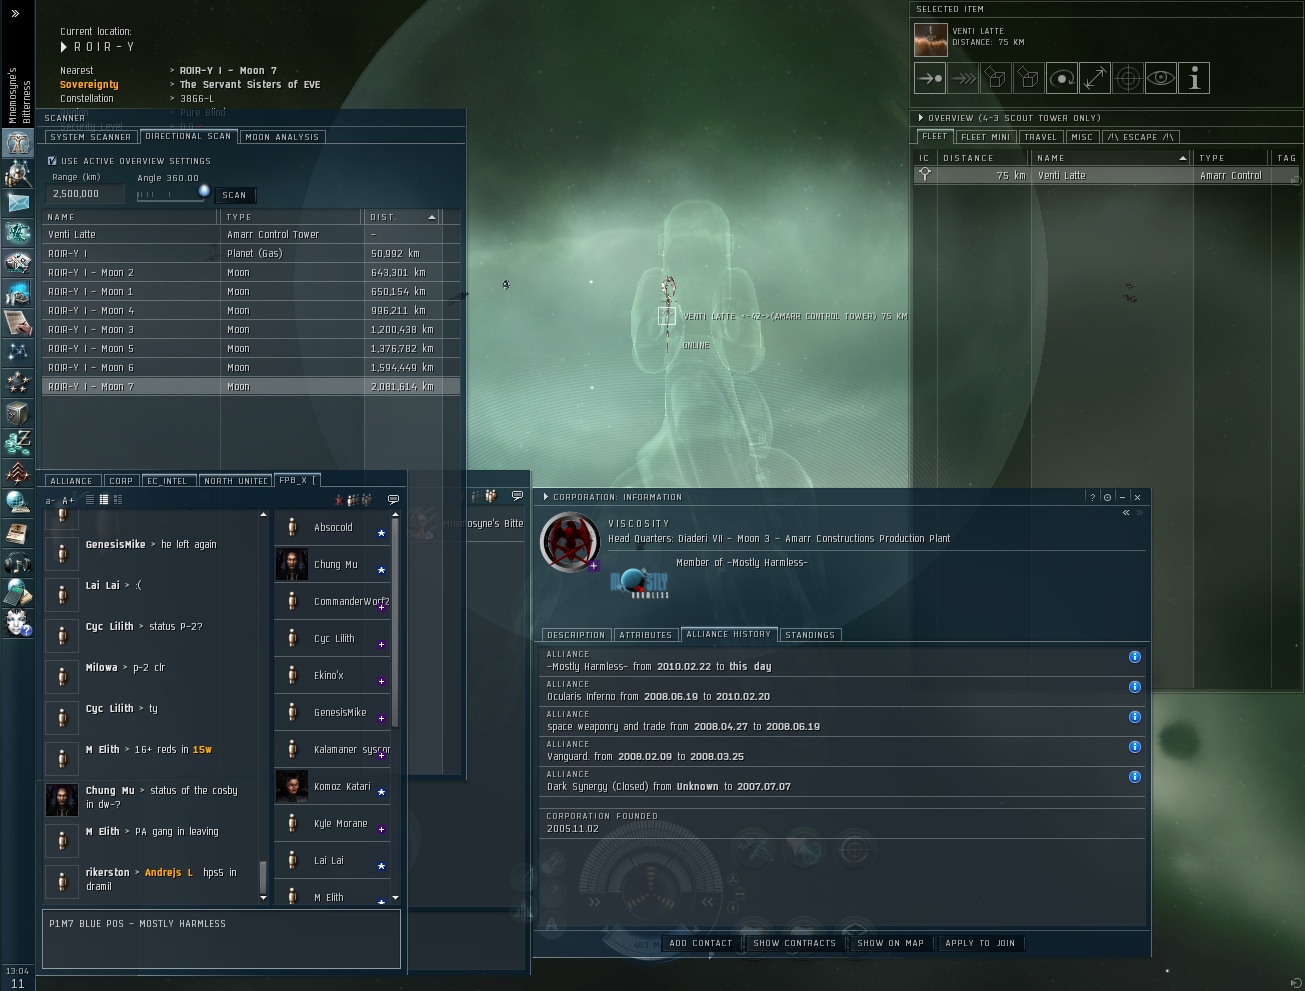Switch overview to Fleet Mini tab
This screenshot has width=1305, height=991.
[986, 137]
